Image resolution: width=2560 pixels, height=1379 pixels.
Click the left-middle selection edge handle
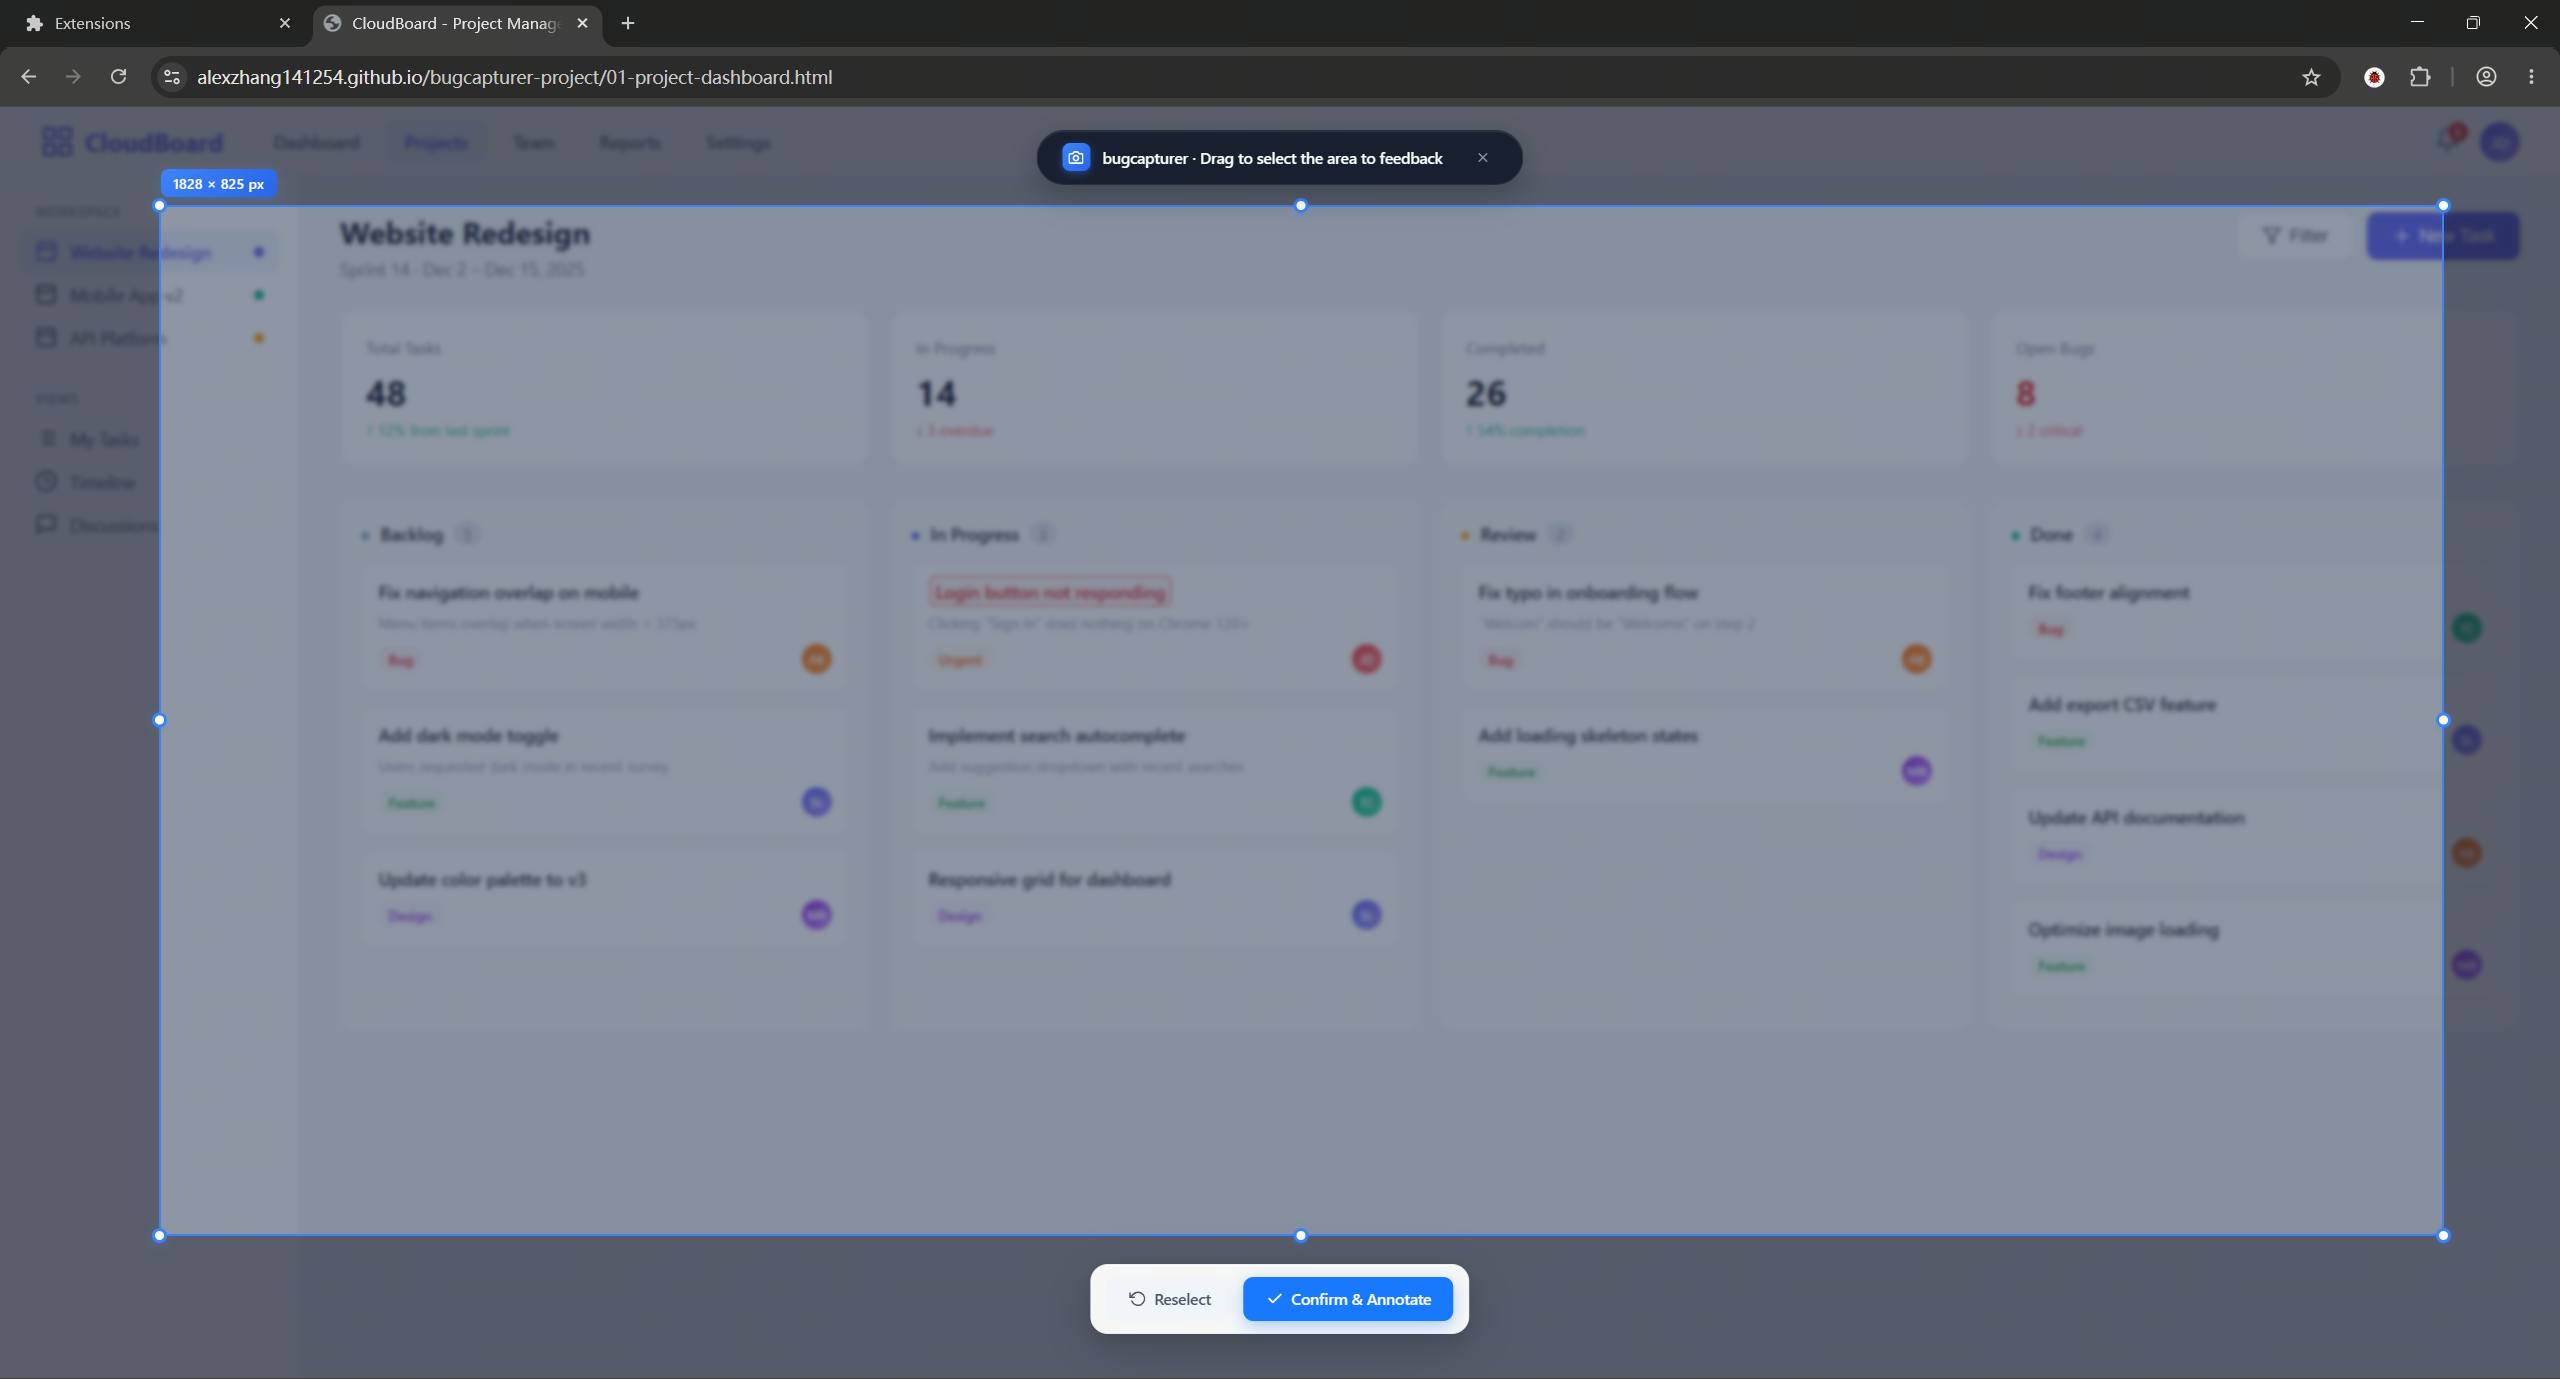[x=159, y=720]
